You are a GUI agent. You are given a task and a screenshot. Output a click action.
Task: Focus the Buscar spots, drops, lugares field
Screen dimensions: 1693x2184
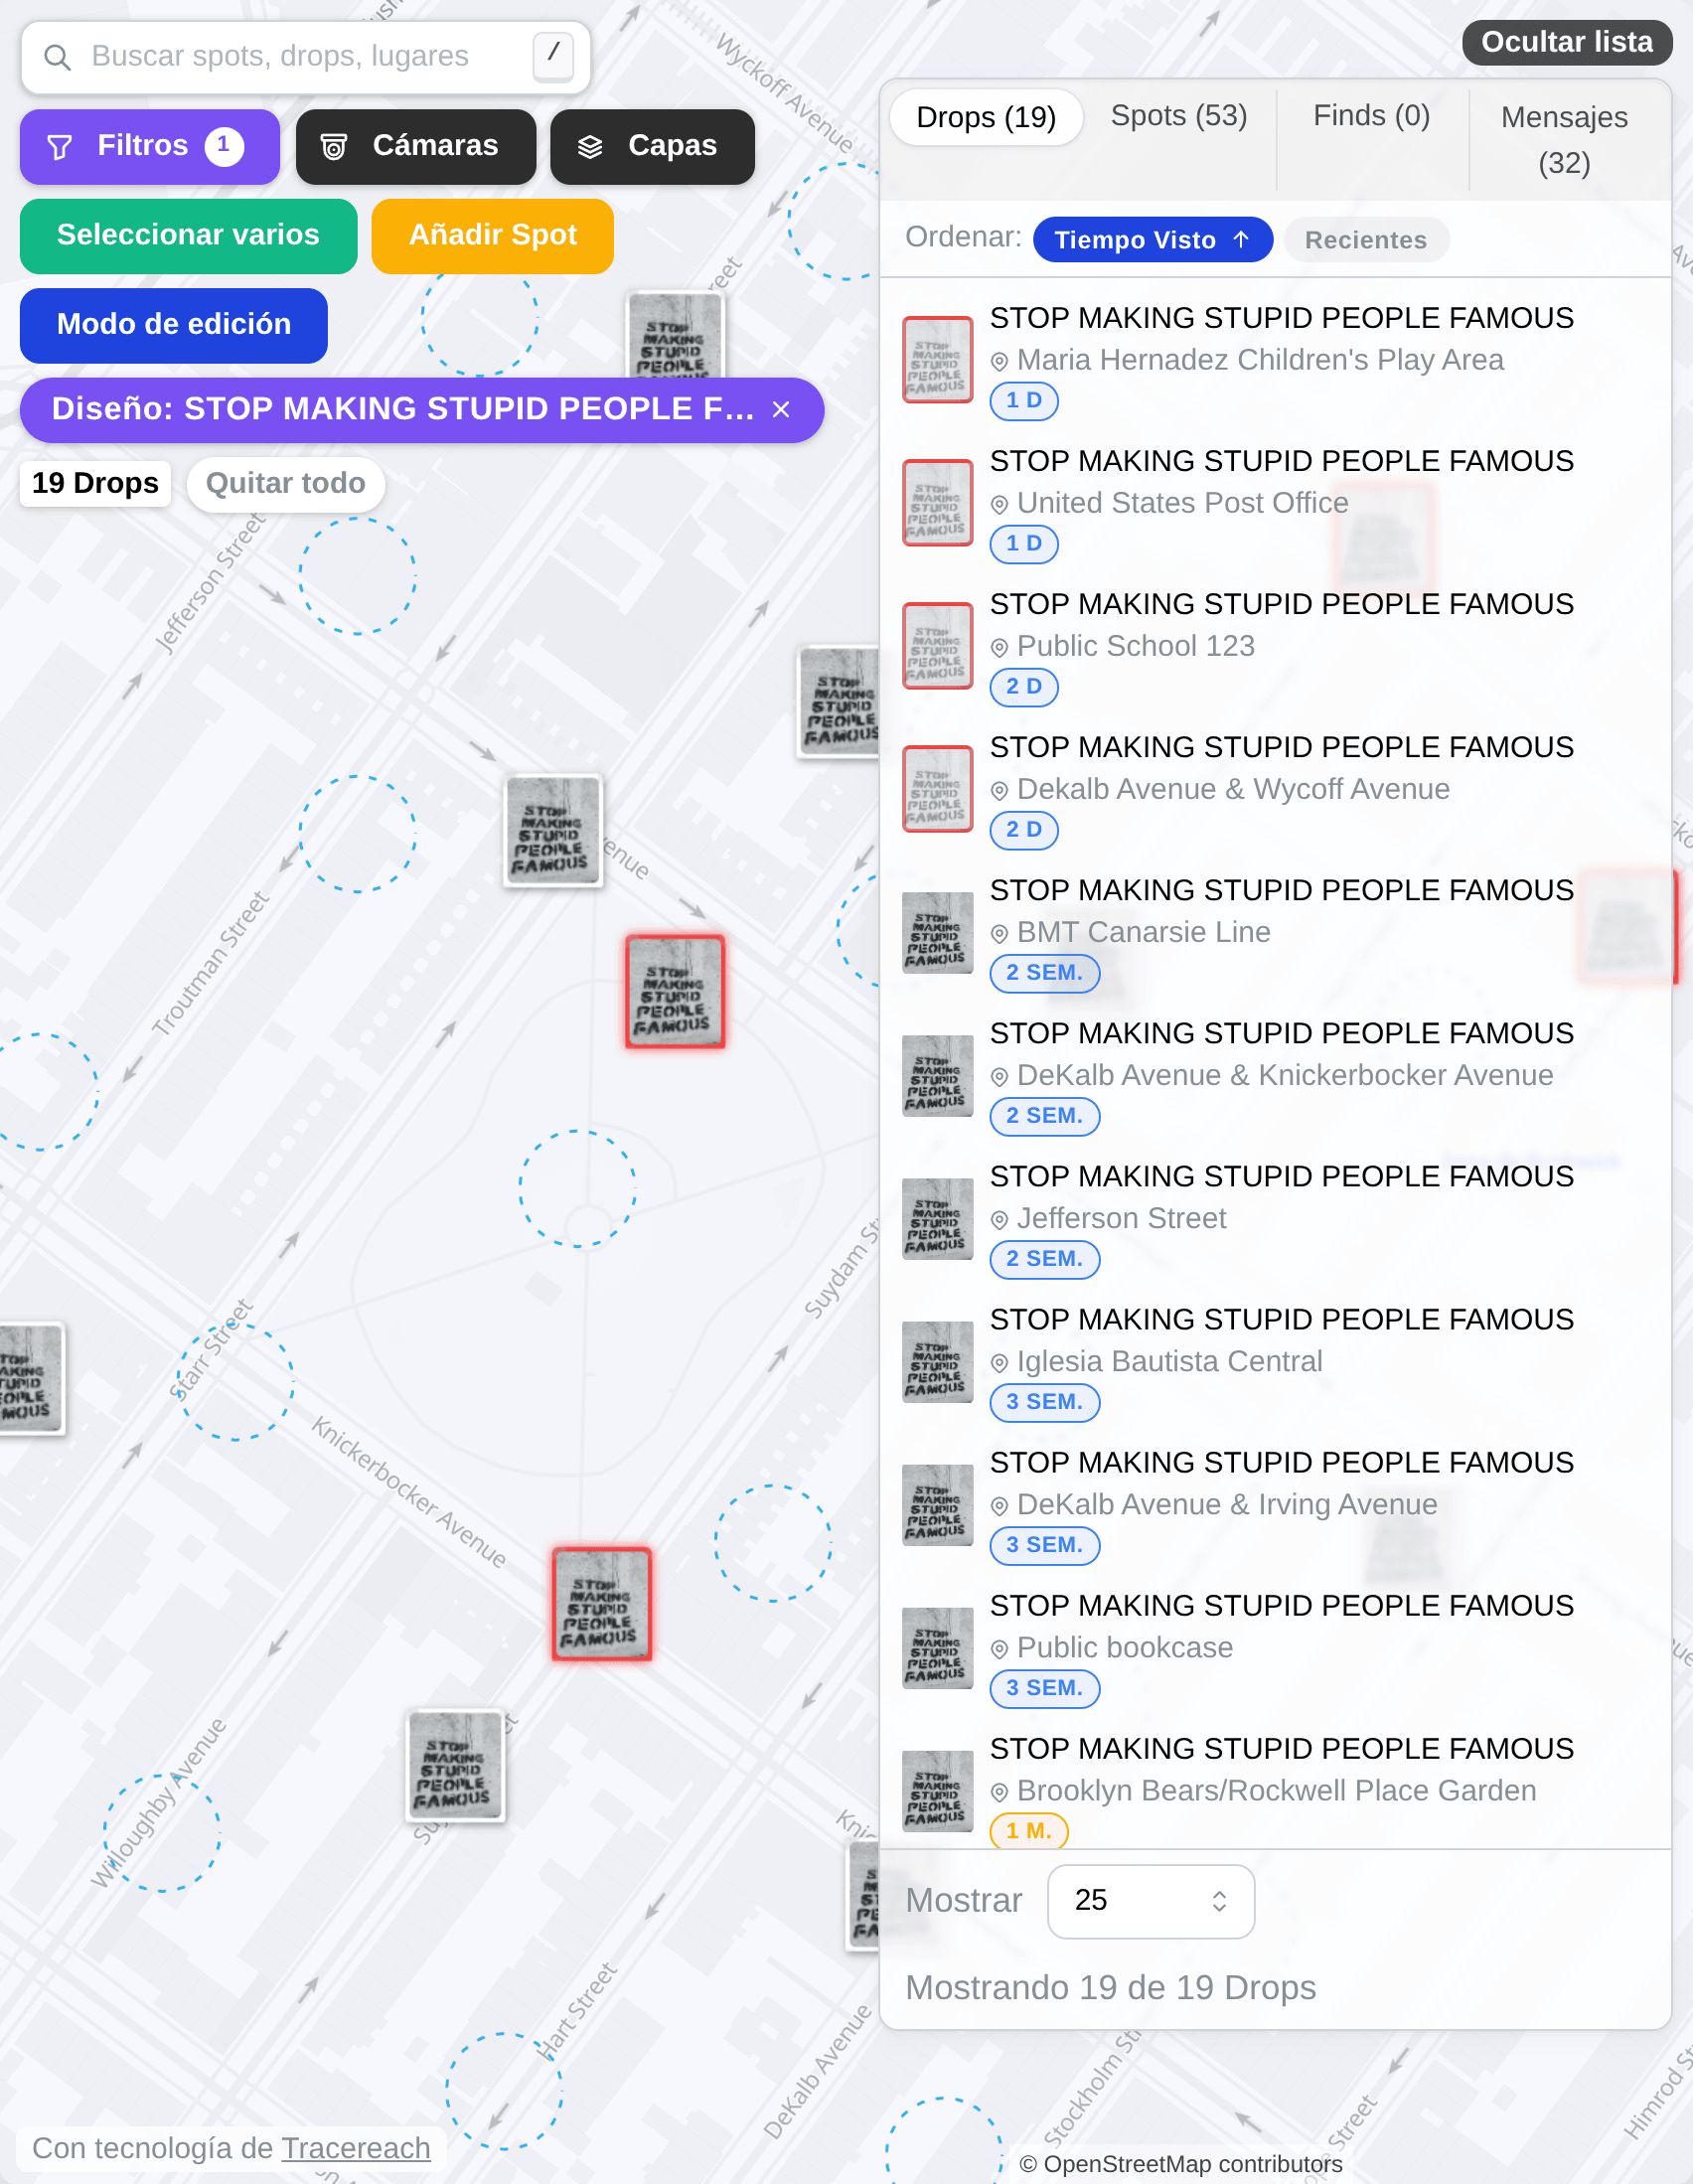click(305, 57)
